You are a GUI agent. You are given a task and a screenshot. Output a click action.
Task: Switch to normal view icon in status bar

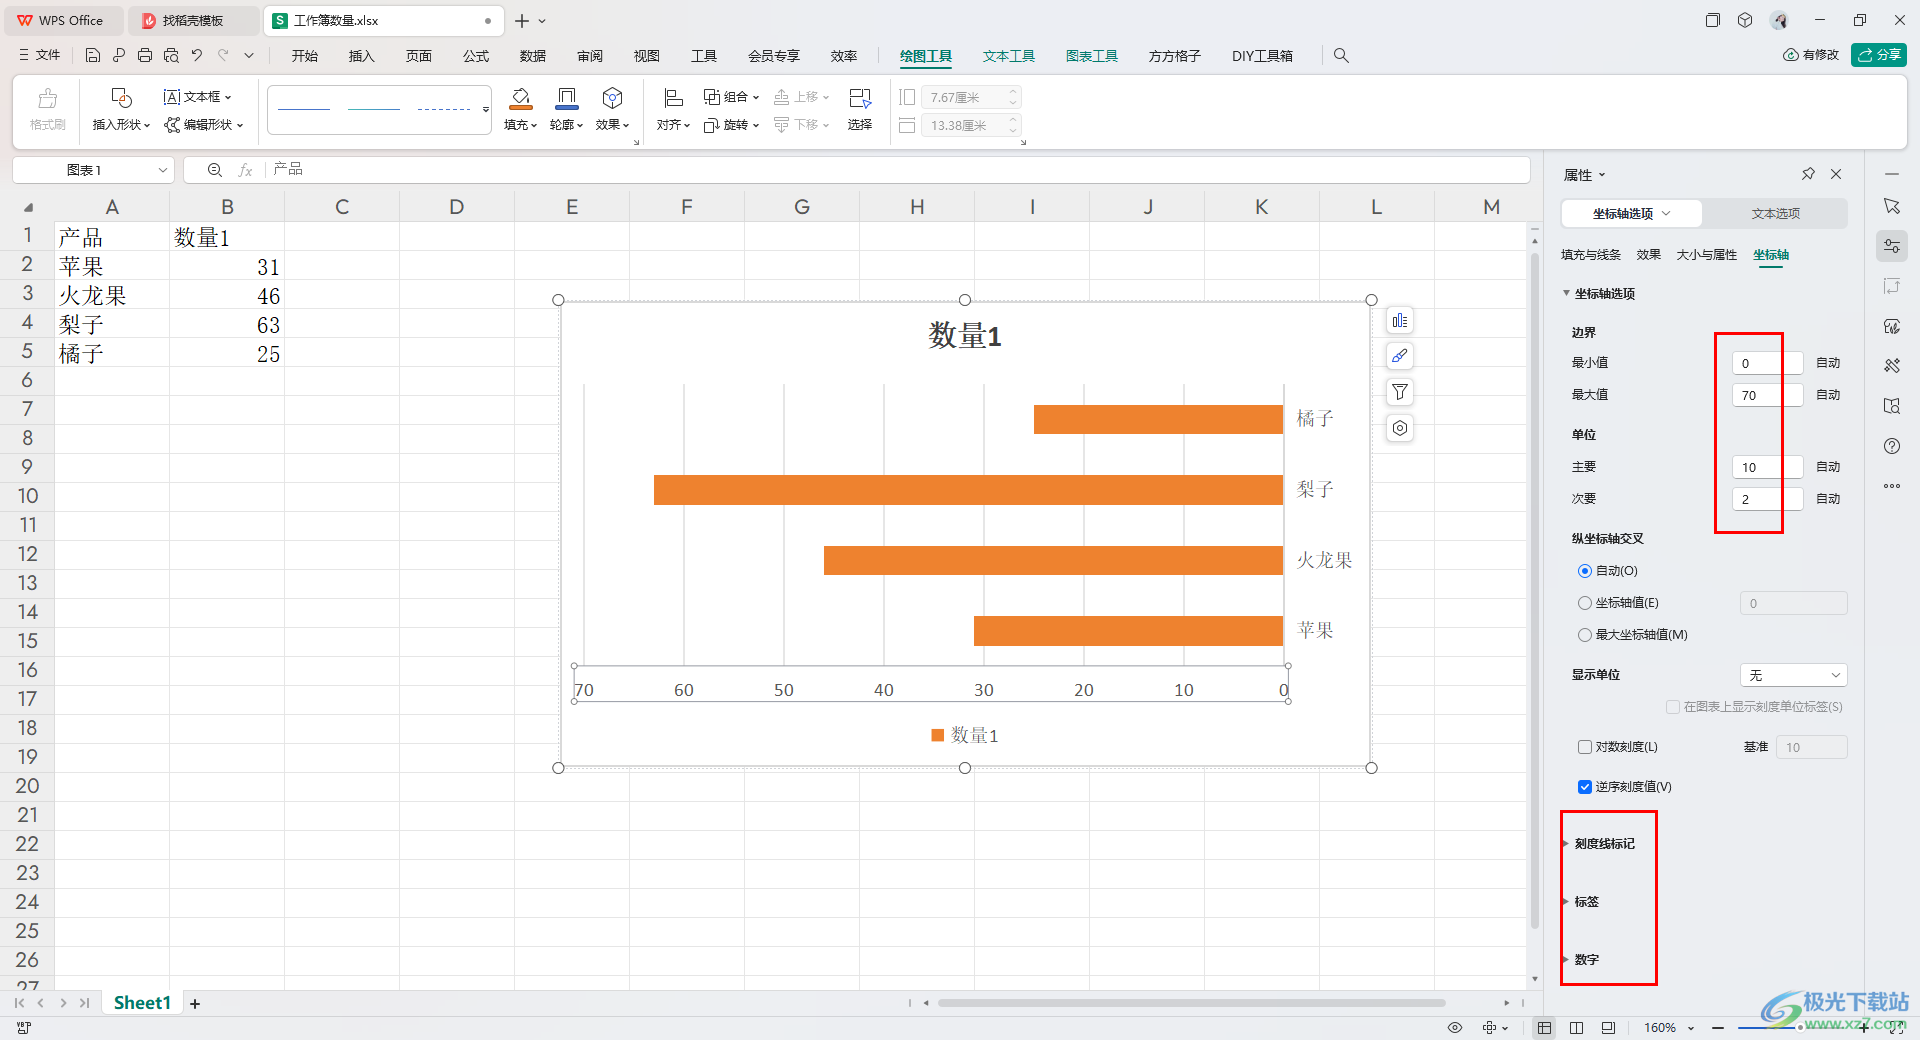click(1545, 1027)
